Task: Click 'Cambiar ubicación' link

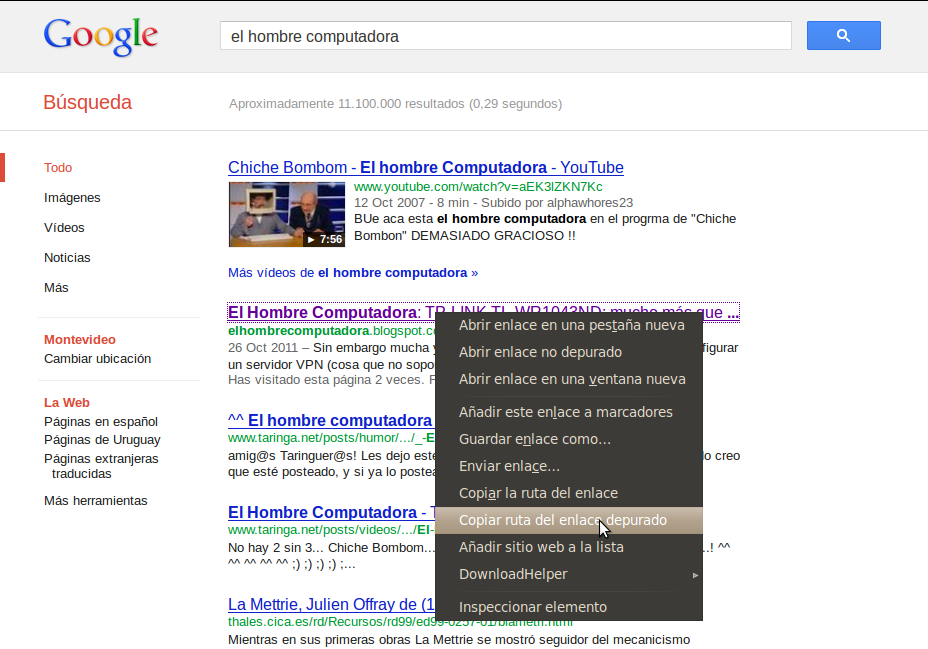Action: coord(98,359)
